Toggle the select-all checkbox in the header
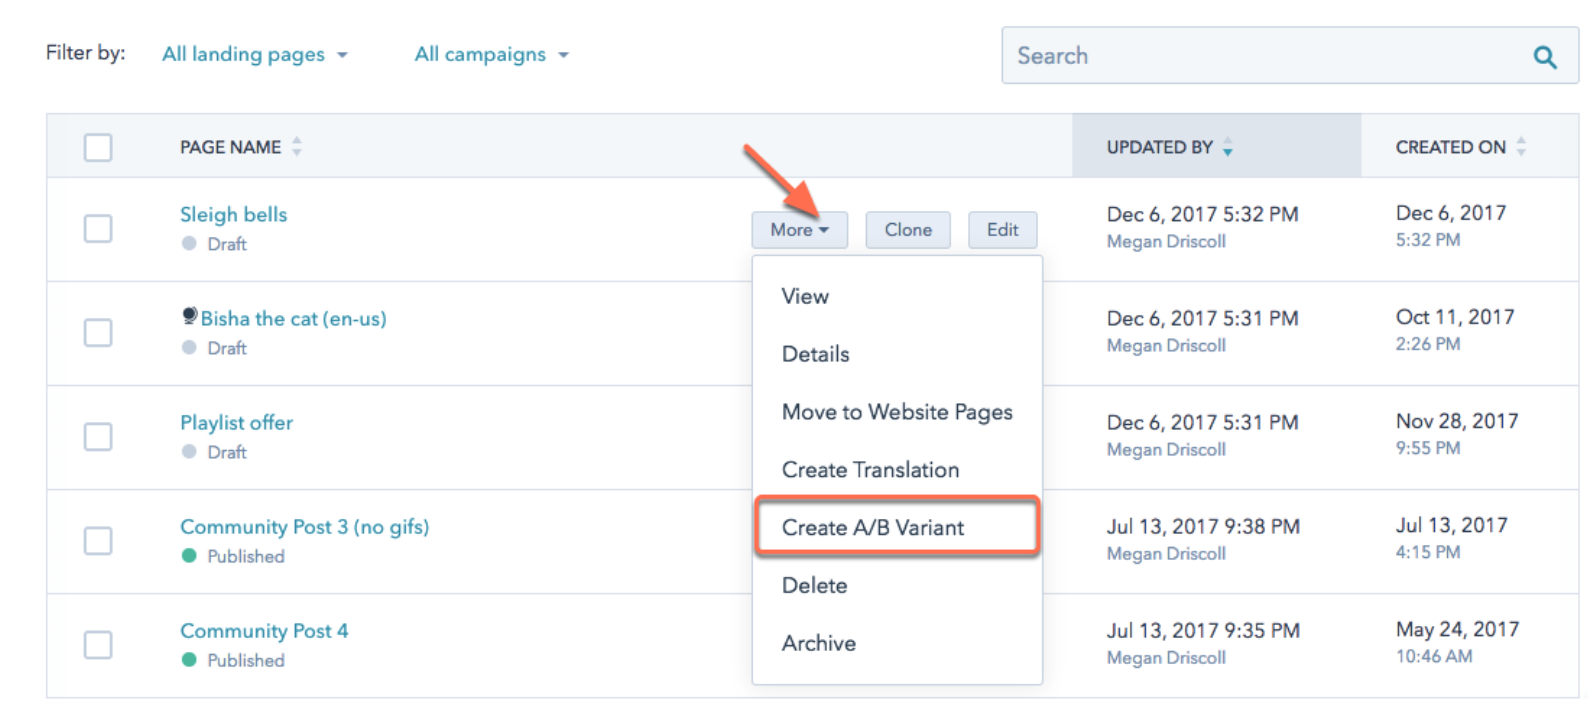This screenshot has height=704, width=1588. [x=98, y=148]
